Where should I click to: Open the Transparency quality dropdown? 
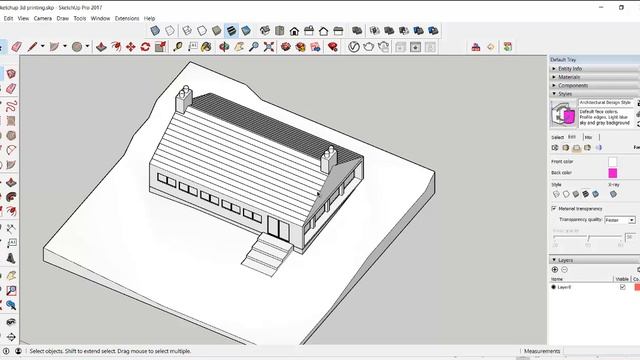tap(620, 220)
